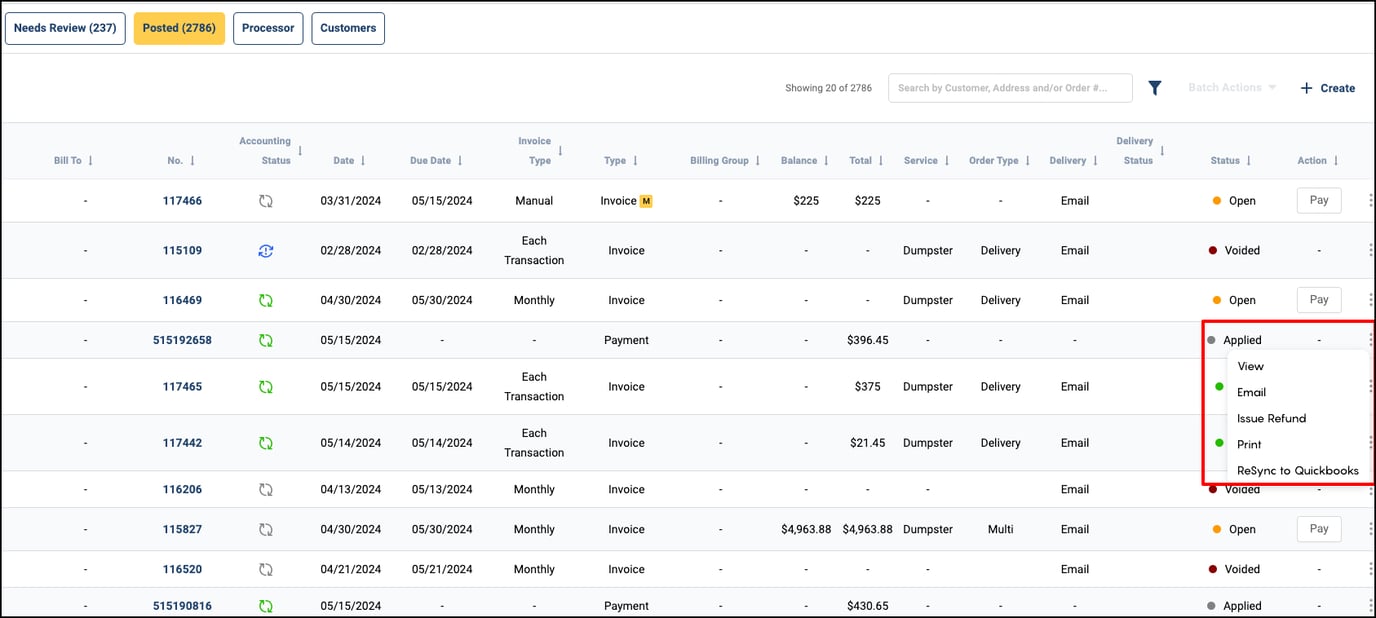This screenshot has width=1376, height=618.
Task: Open three-dot menu for invoice 117466
Action: point(1370,201)
